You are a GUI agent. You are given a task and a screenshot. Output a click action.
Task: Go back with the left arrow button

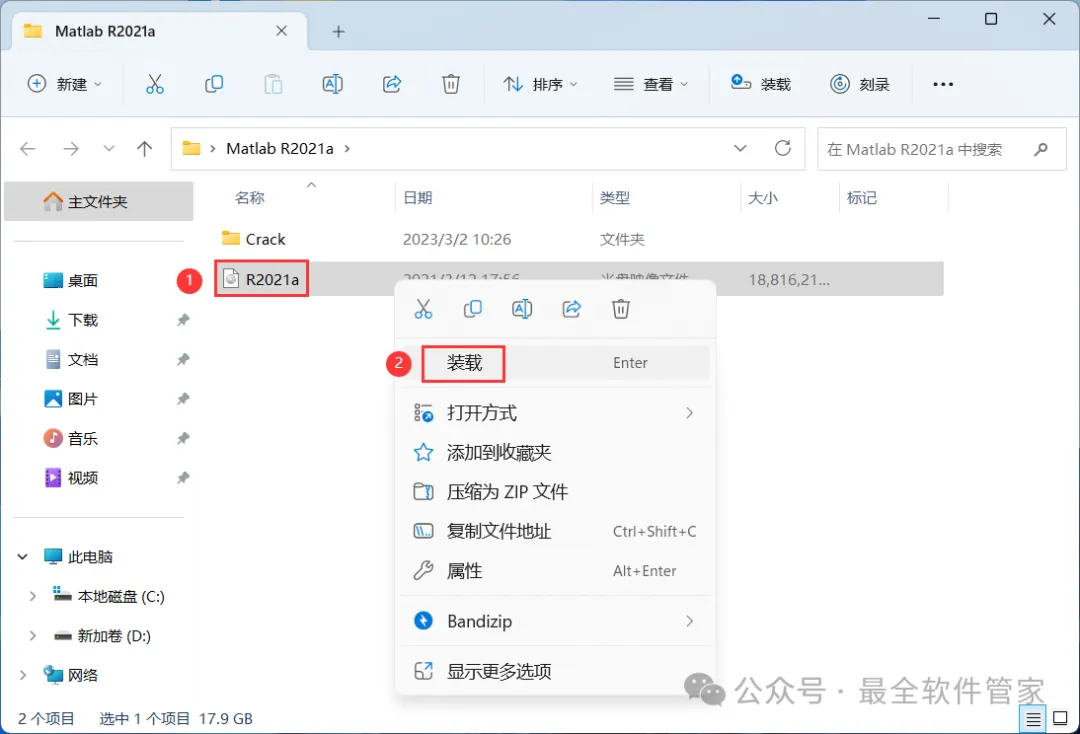coord(28,149)
